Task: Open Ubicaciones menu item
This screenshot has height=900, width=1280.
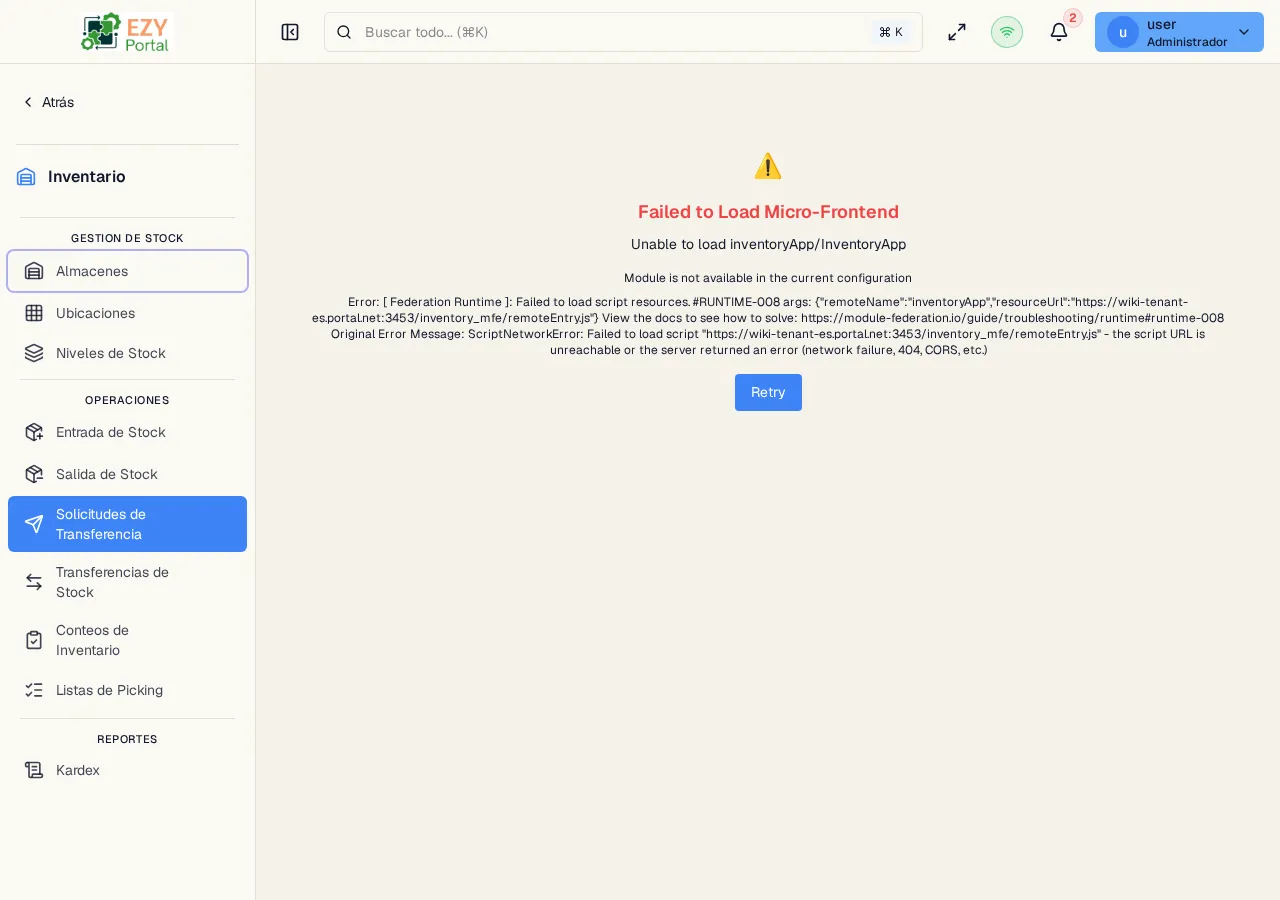Action: click(x=127, y=313)
